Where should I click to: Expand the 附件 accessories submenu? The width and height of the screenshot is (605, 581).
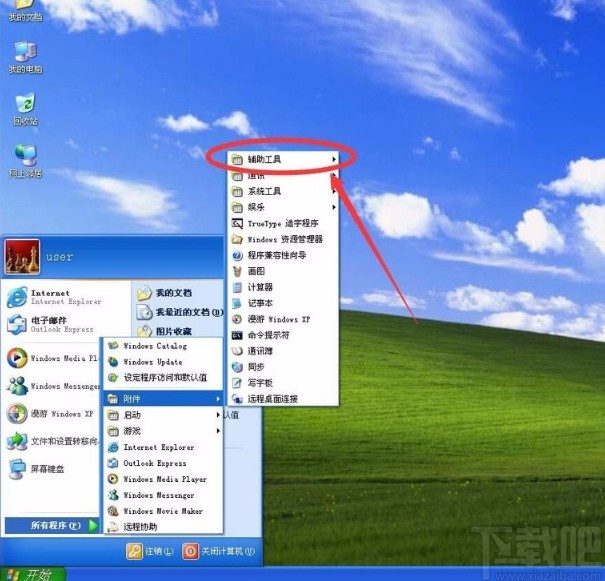click(x=163, y=399)
